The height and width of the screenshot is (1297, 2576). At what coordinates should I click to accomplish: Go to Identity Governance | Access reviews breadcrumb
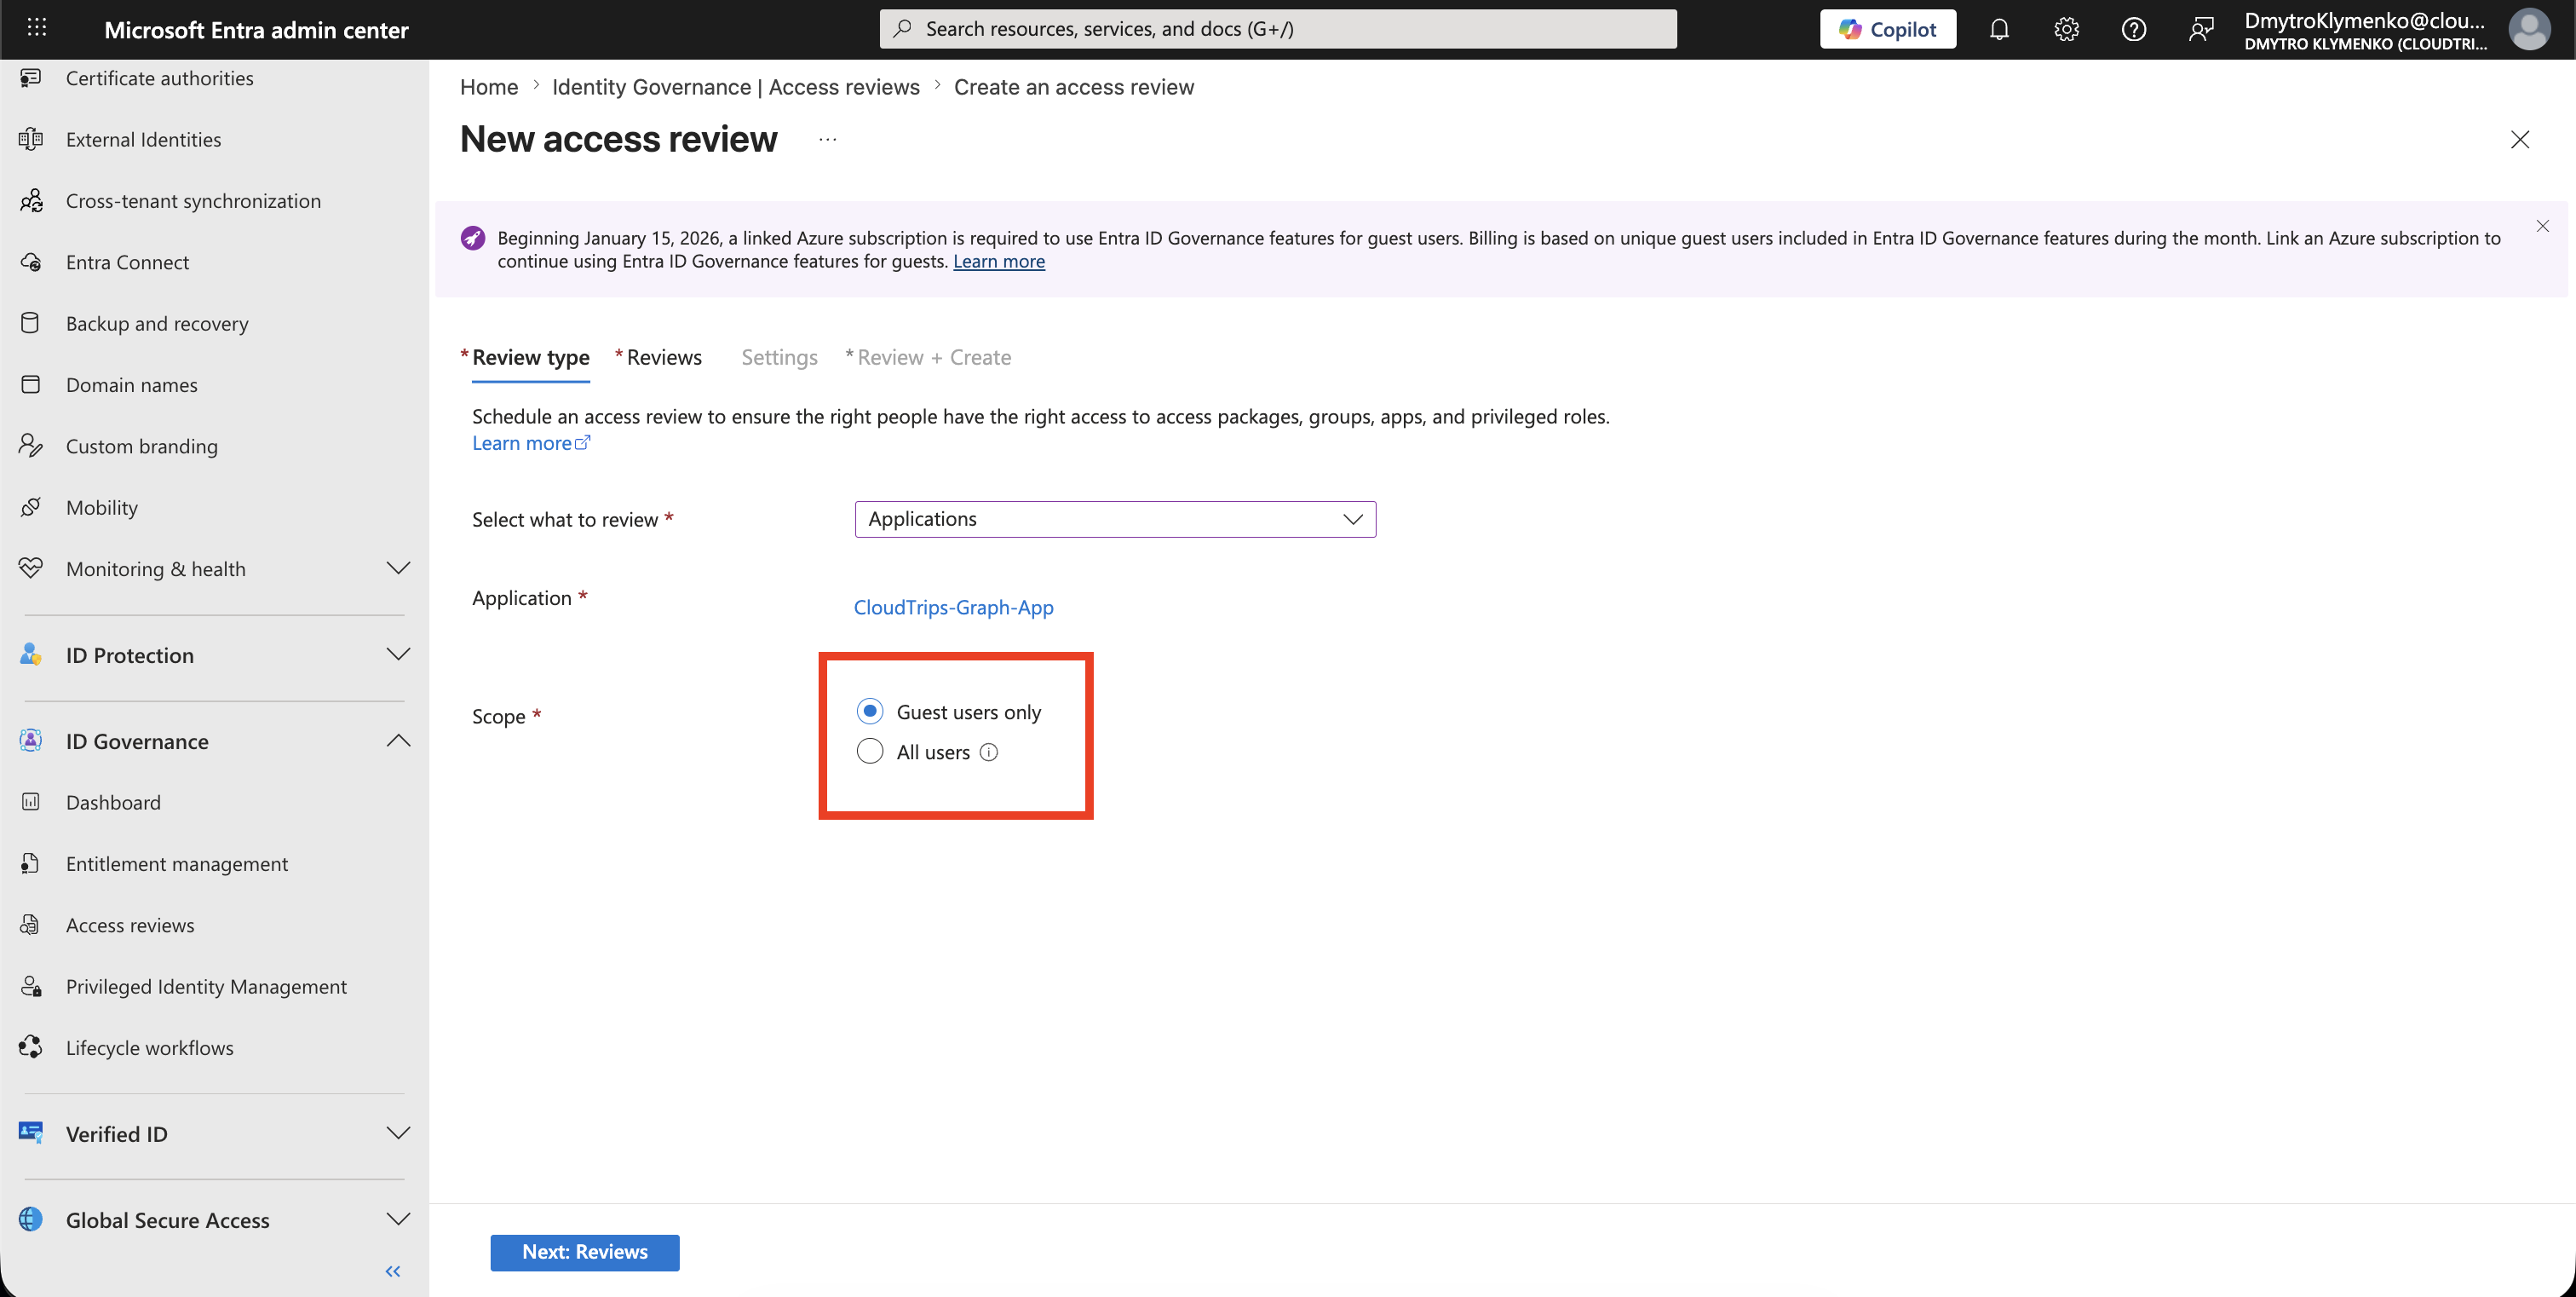coord(736,87)
